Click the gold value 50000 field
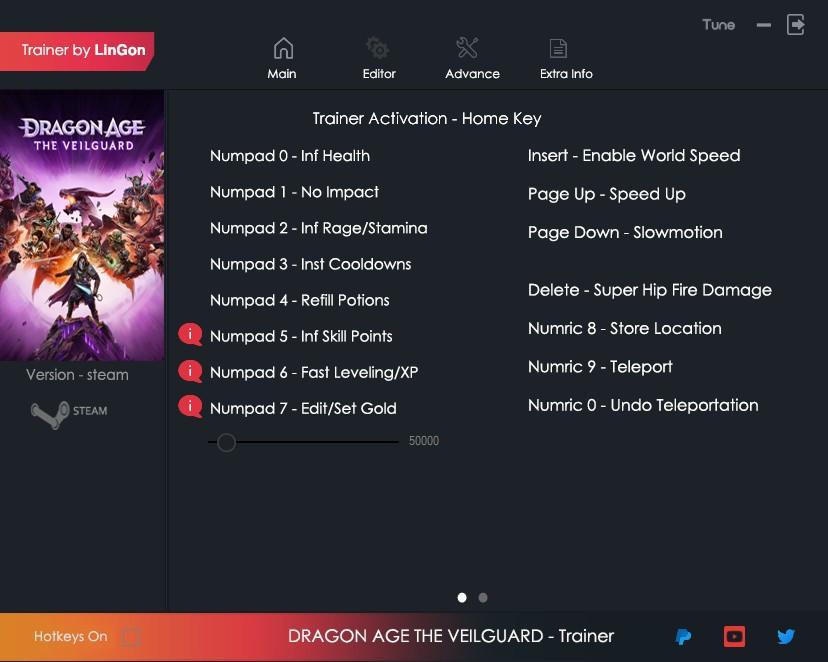Screen dimensions: 828x662 [x=424, y=441]
